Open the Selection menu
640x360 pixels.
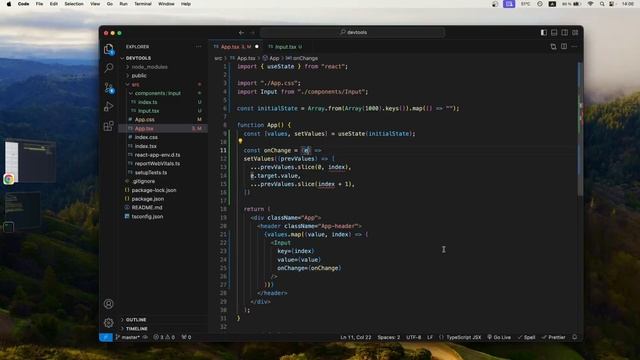[74, 4]
